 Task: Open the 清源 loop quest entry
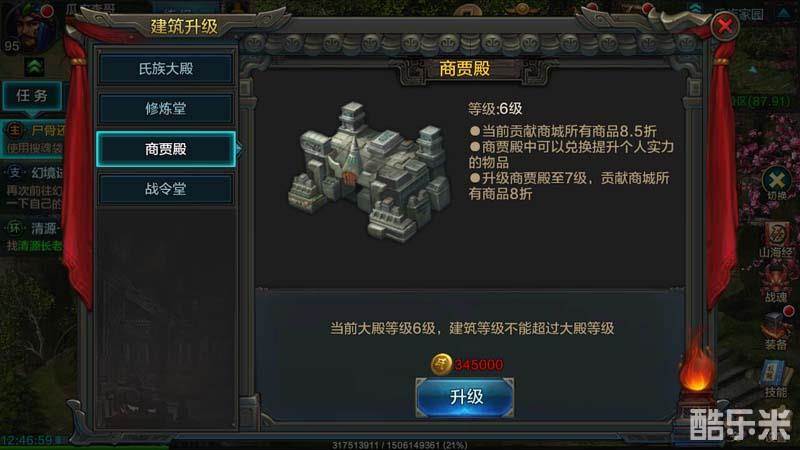coord(34,236)
